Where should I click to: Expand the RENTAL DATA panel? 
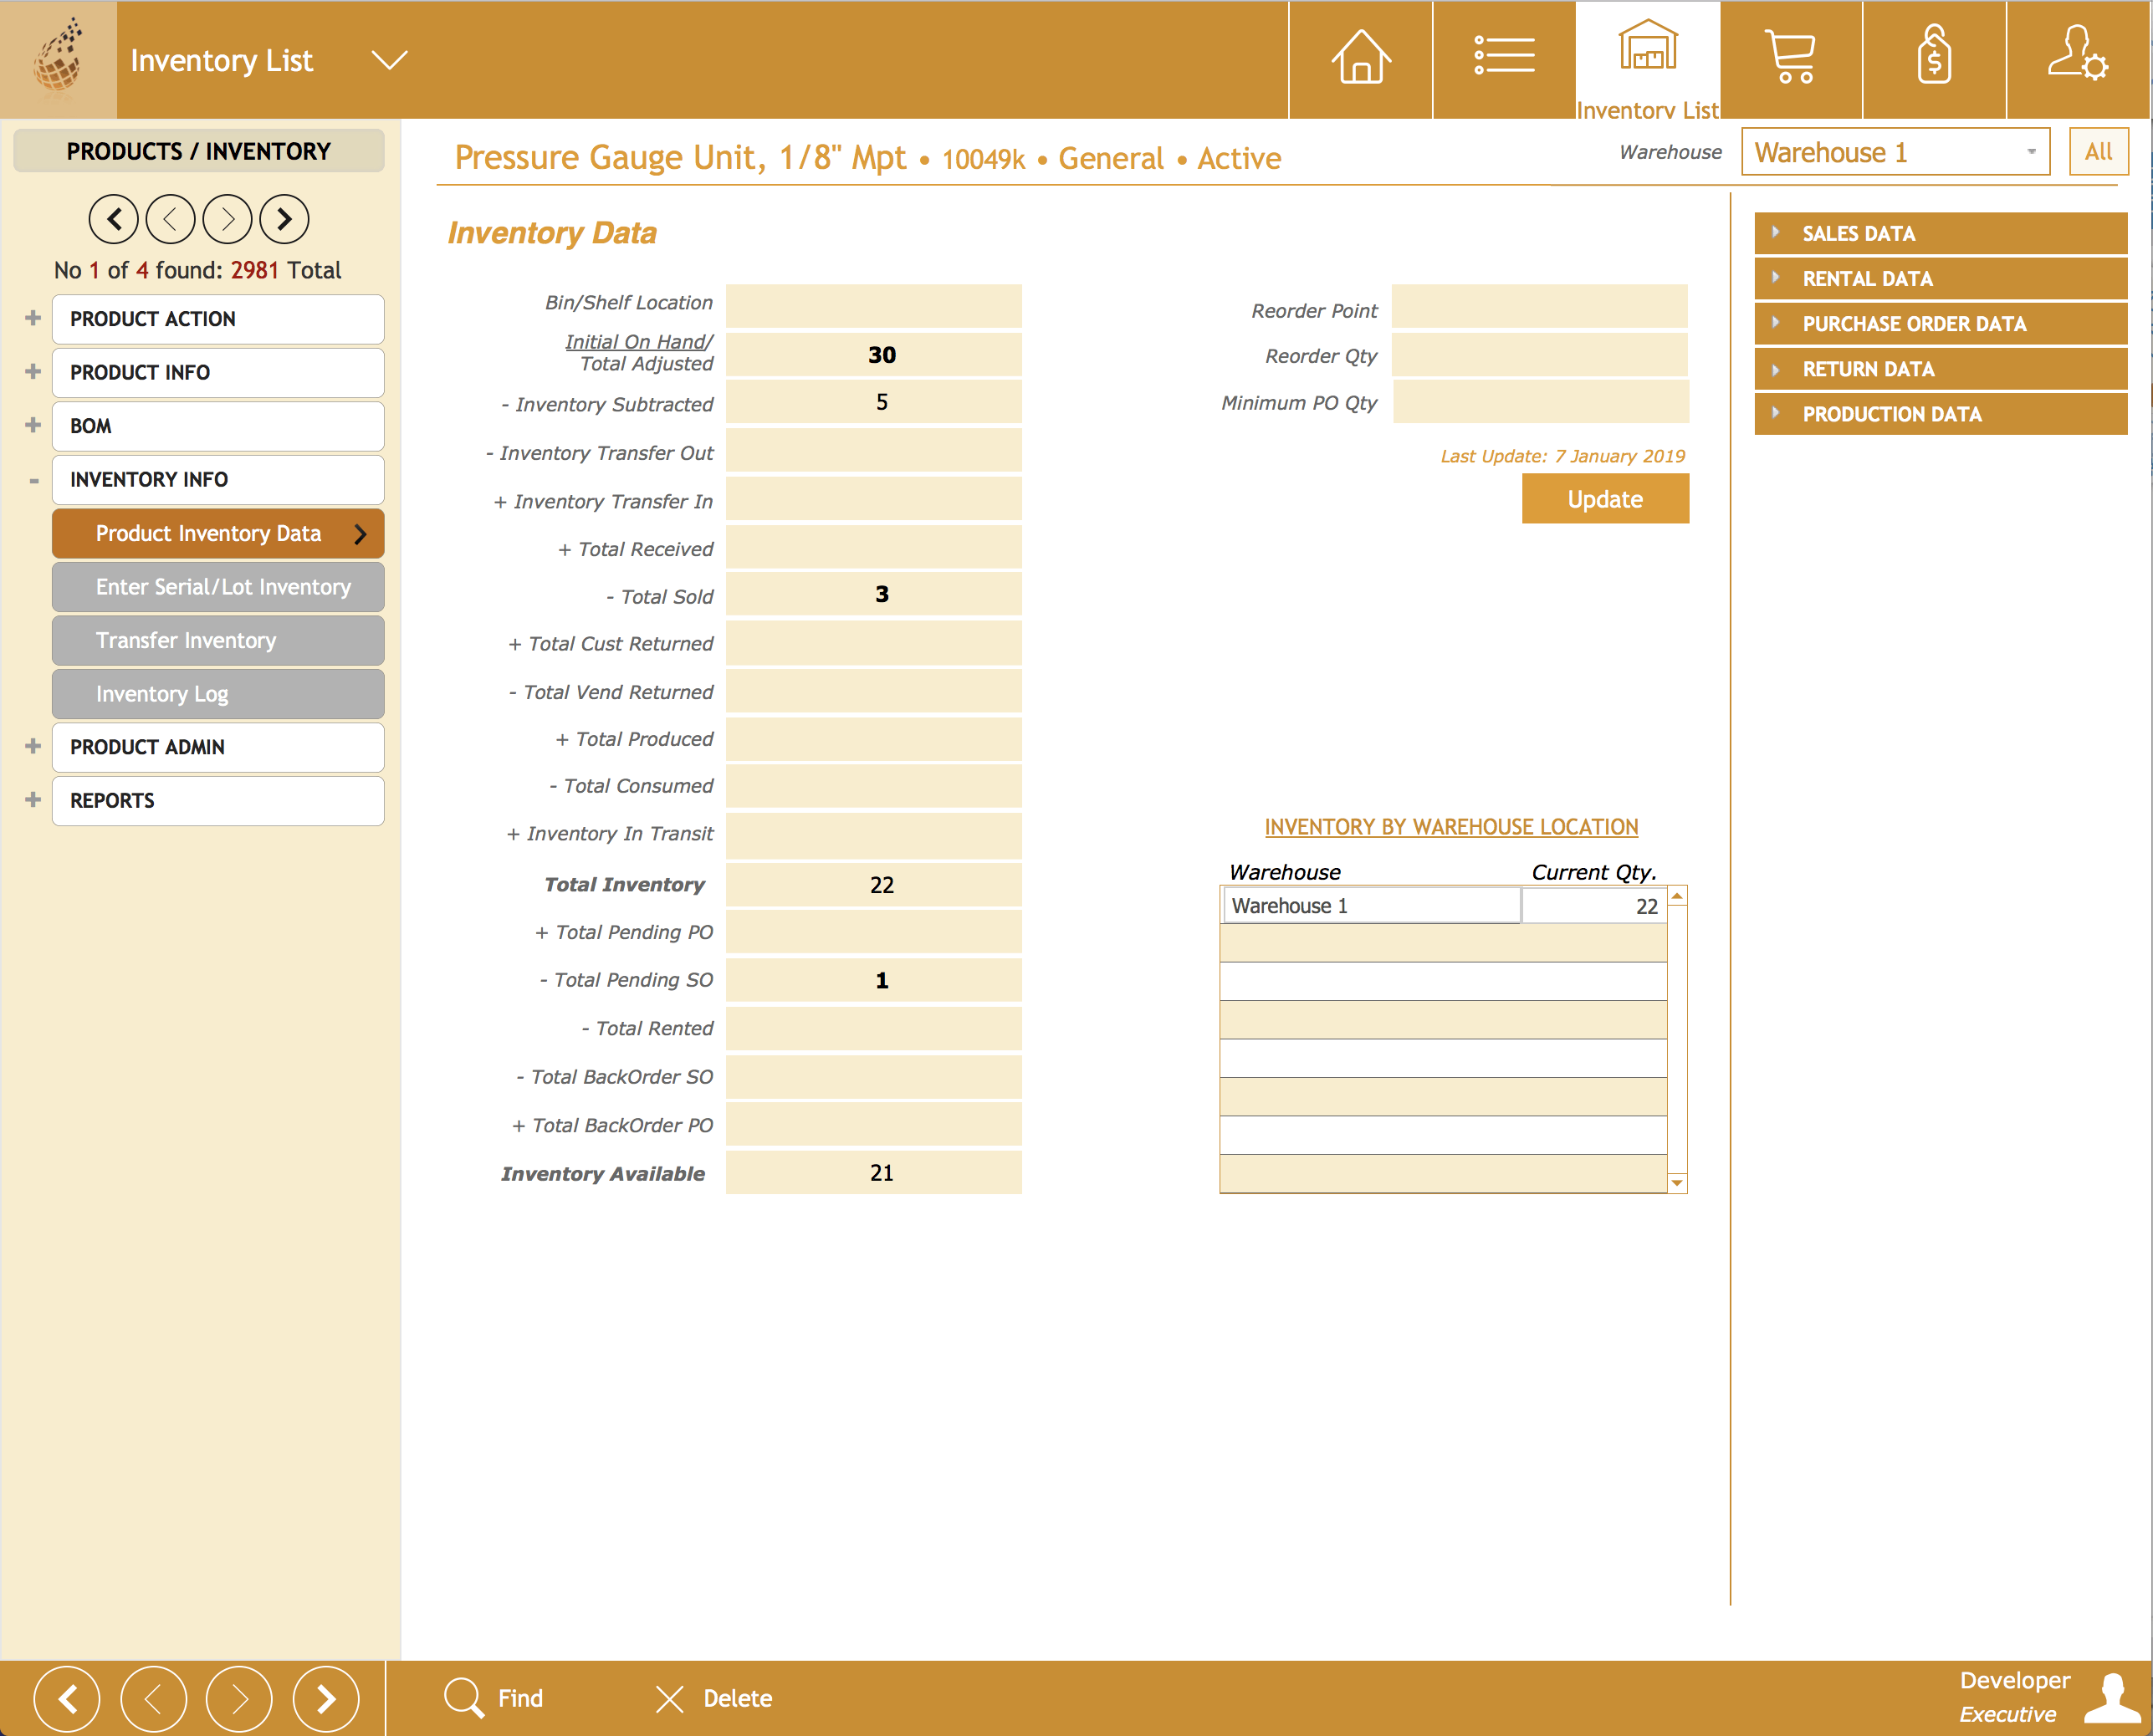click(x=1940, y=278)
